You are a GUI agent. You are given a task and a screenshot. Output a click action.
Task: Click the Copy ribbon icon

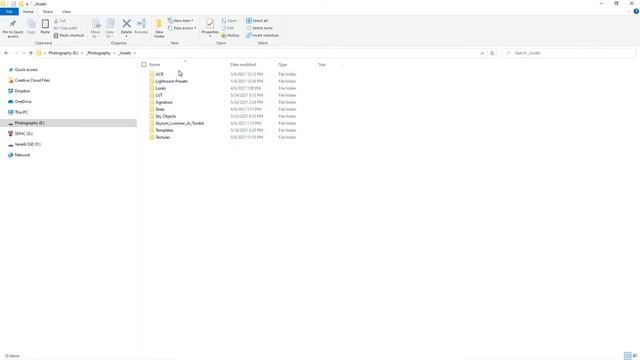point(31,27)
